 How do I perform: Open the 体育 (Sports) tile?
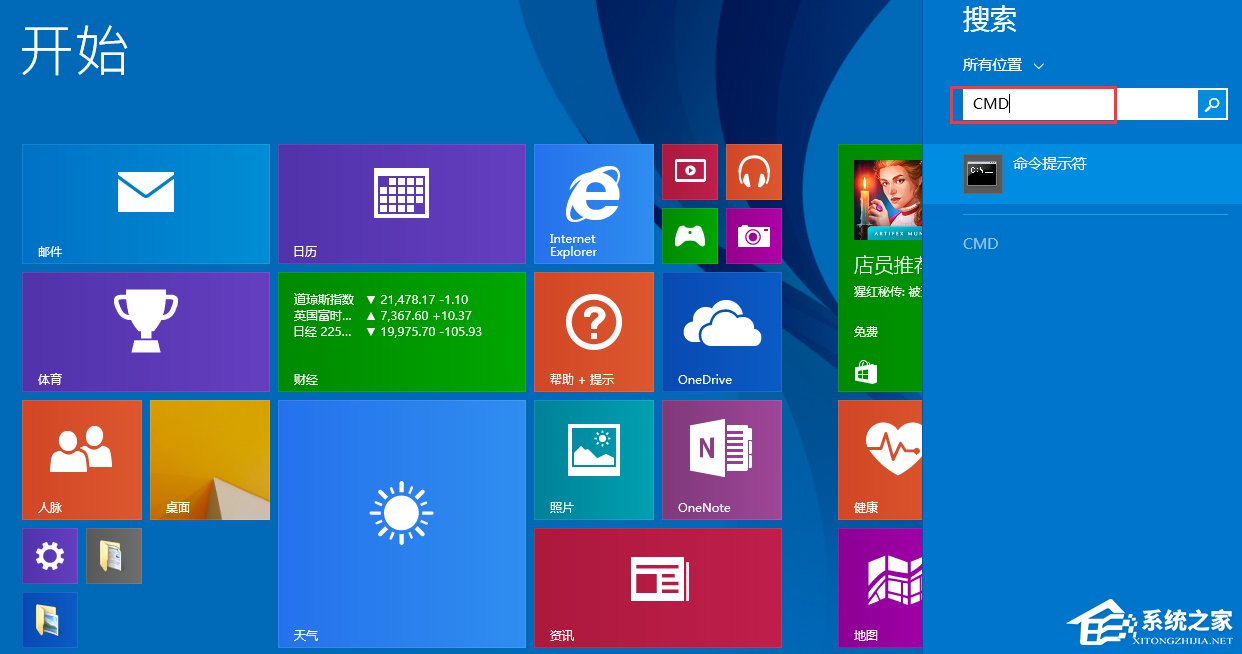click(x=145, y=331)
